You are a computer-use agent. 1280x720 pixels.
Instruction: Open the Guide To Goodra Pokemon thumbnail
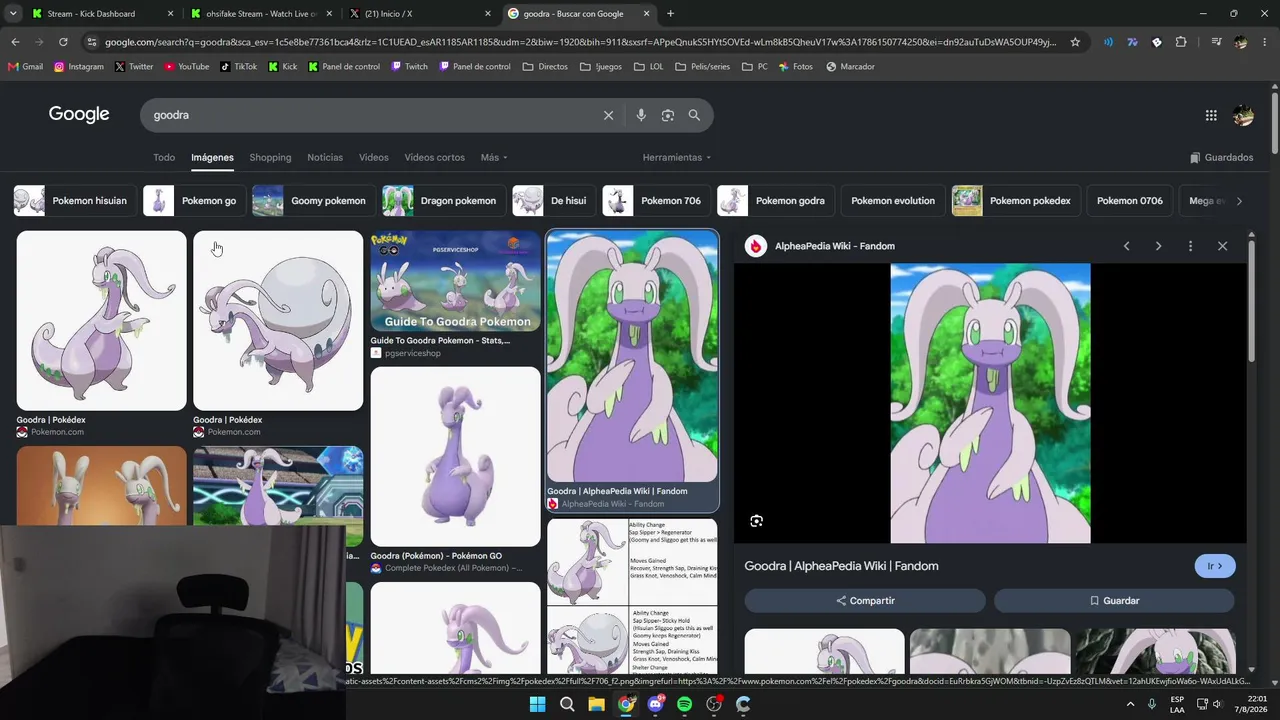455,281
